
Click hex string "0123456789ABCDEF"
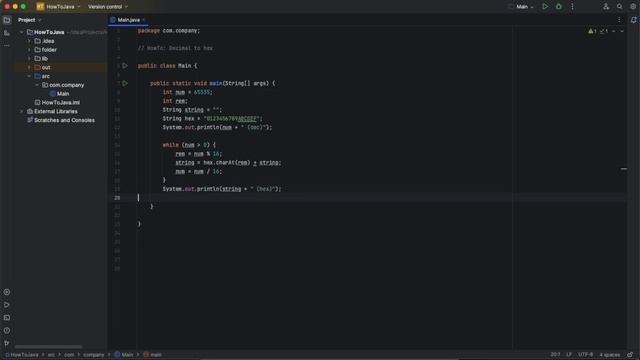click(231, 119)
